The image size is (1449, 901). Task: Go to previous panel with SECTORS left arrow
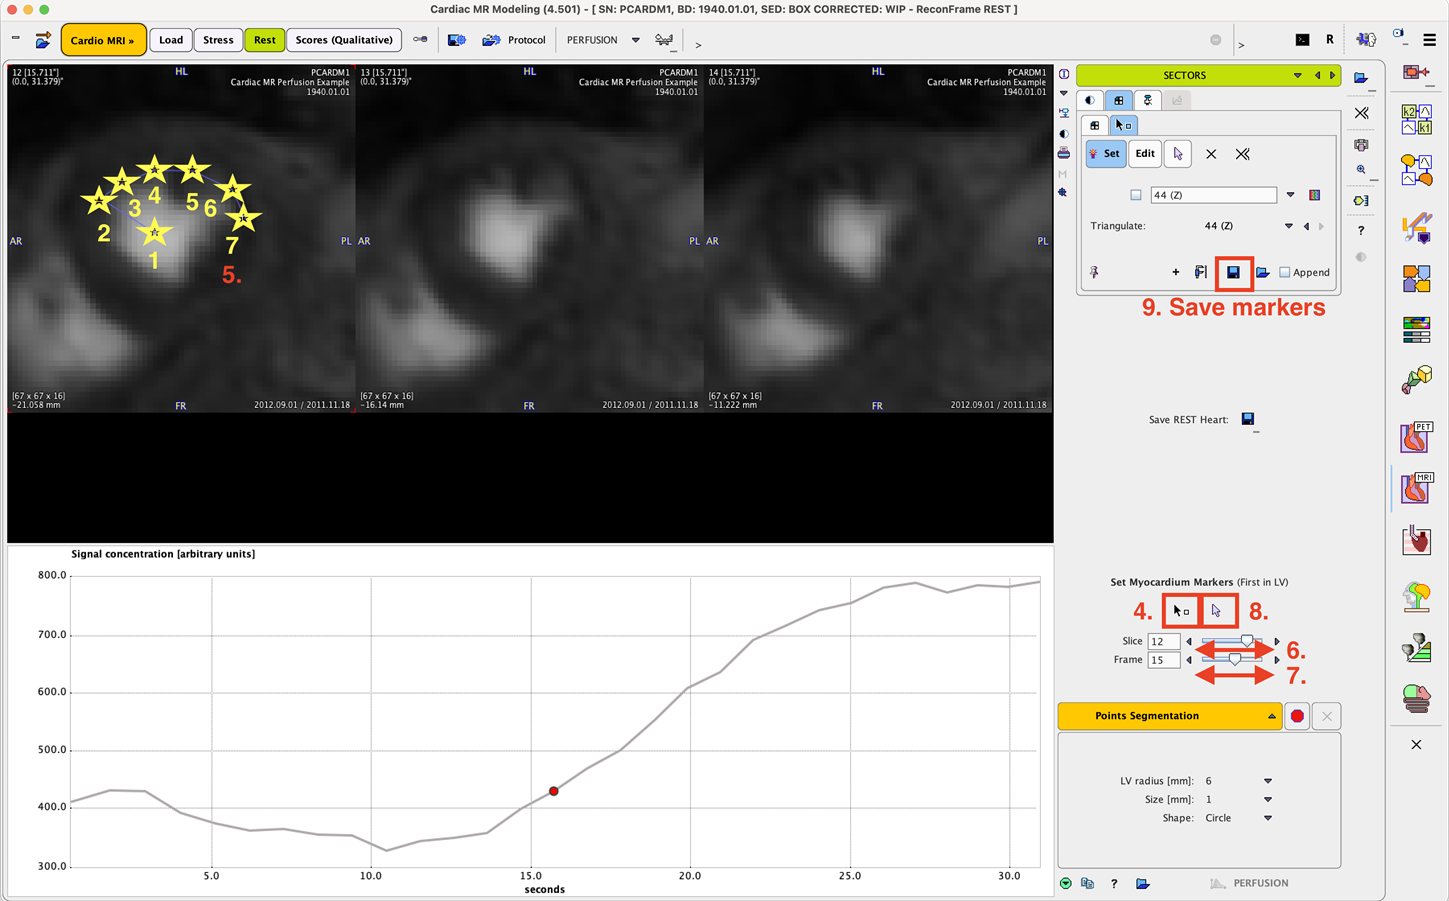tap(1317, 75)
